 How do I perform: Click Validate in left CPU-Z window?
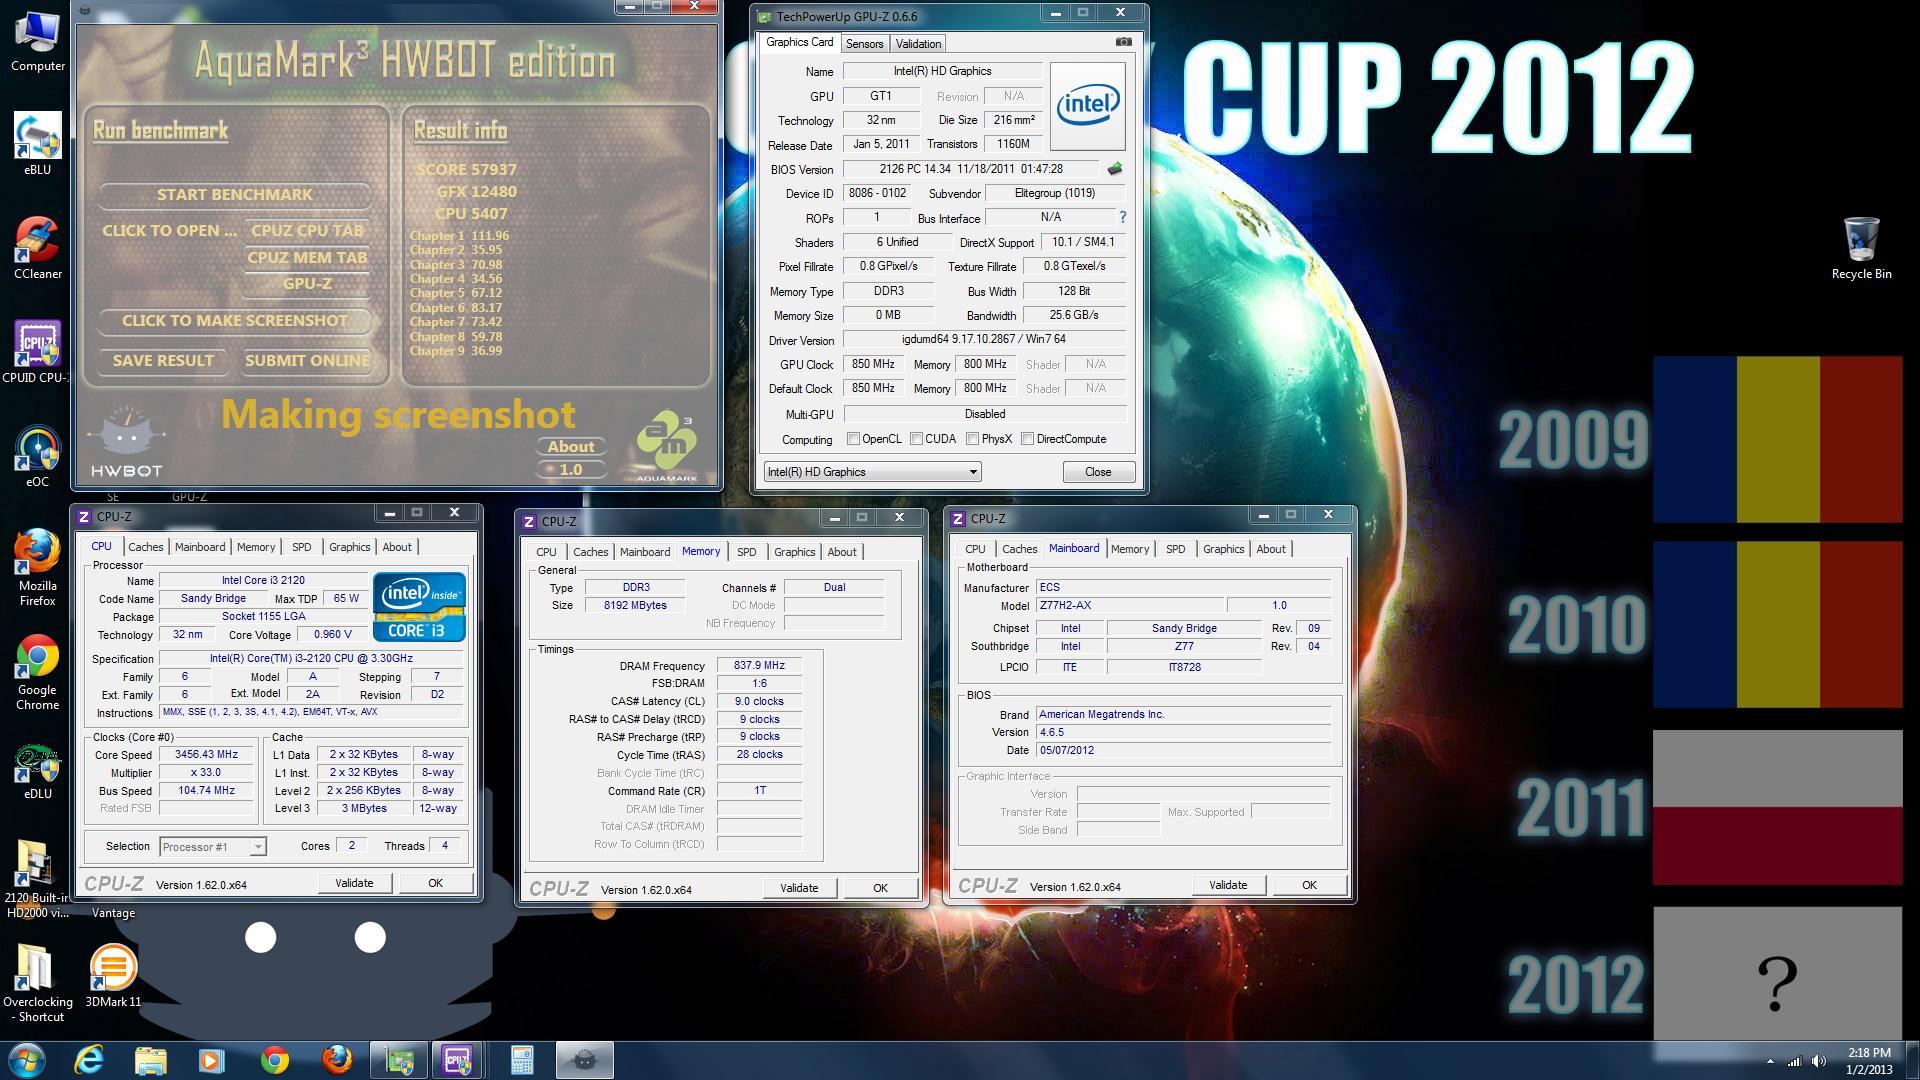click(x=354, y=884)
